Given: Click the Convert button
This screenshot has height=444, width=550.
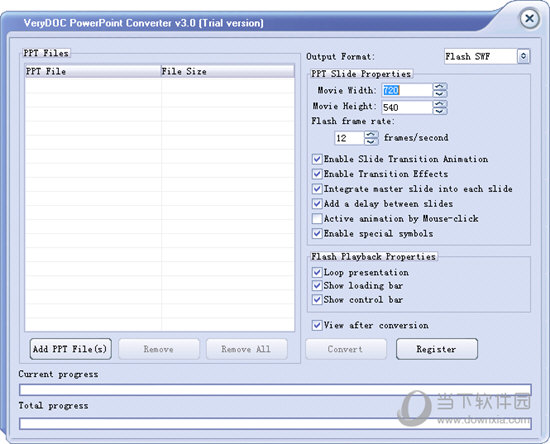Looking at the screenshot, I should click(346, 349).
